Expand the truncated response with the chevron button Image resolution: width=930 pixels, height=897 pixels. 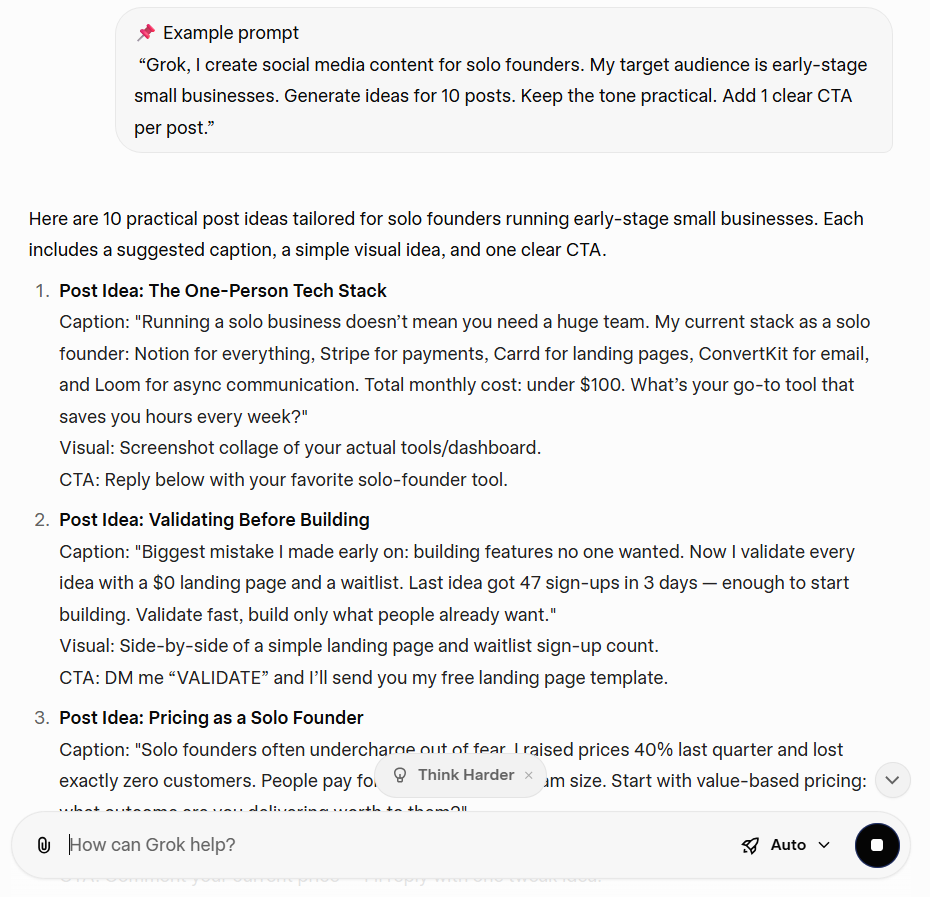892,780
